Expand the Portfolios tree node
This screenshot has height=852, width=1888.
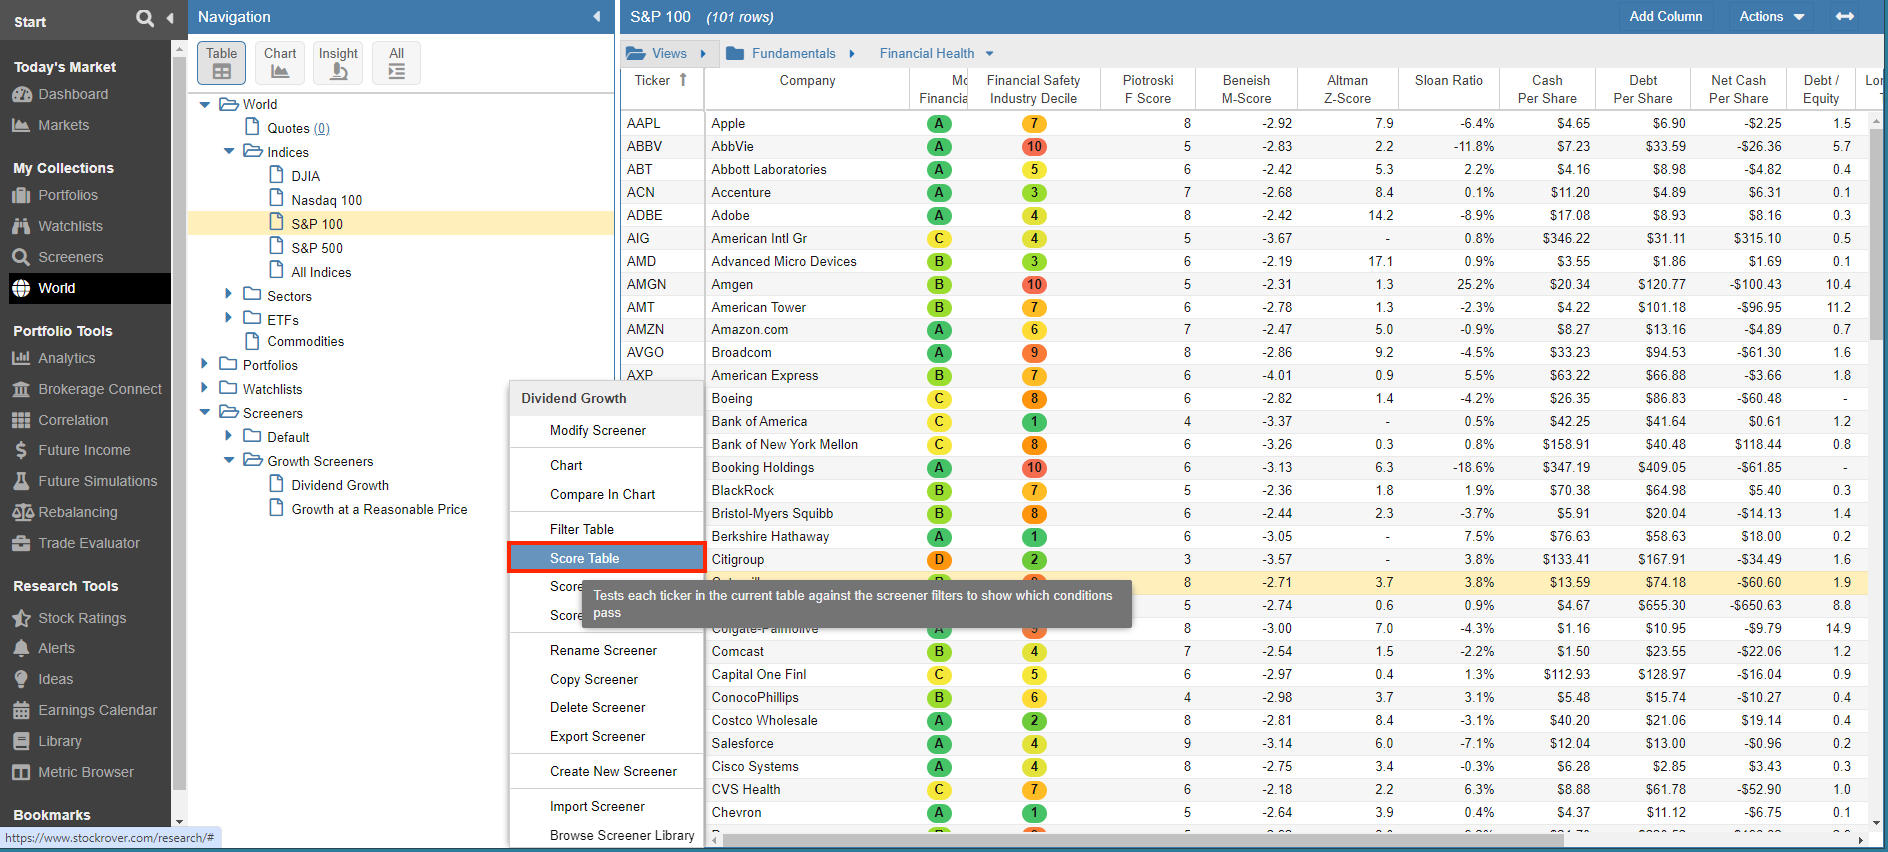click(205, 364)
